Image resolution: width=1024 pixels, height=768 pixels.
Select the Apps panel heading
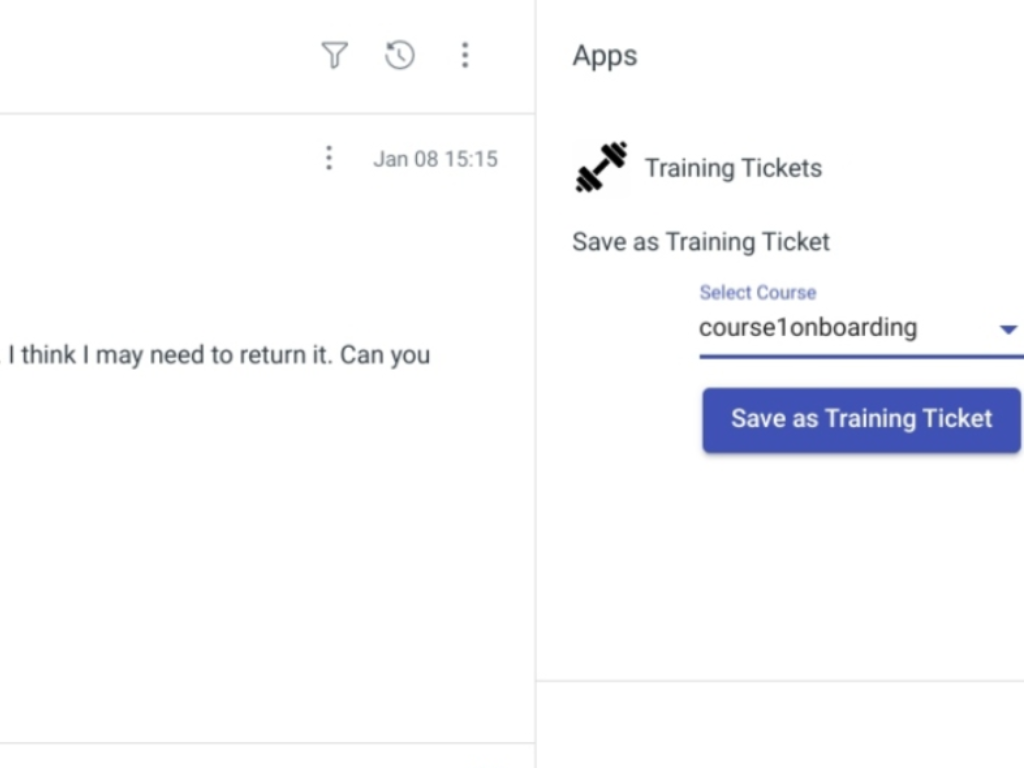click(604, 55)
